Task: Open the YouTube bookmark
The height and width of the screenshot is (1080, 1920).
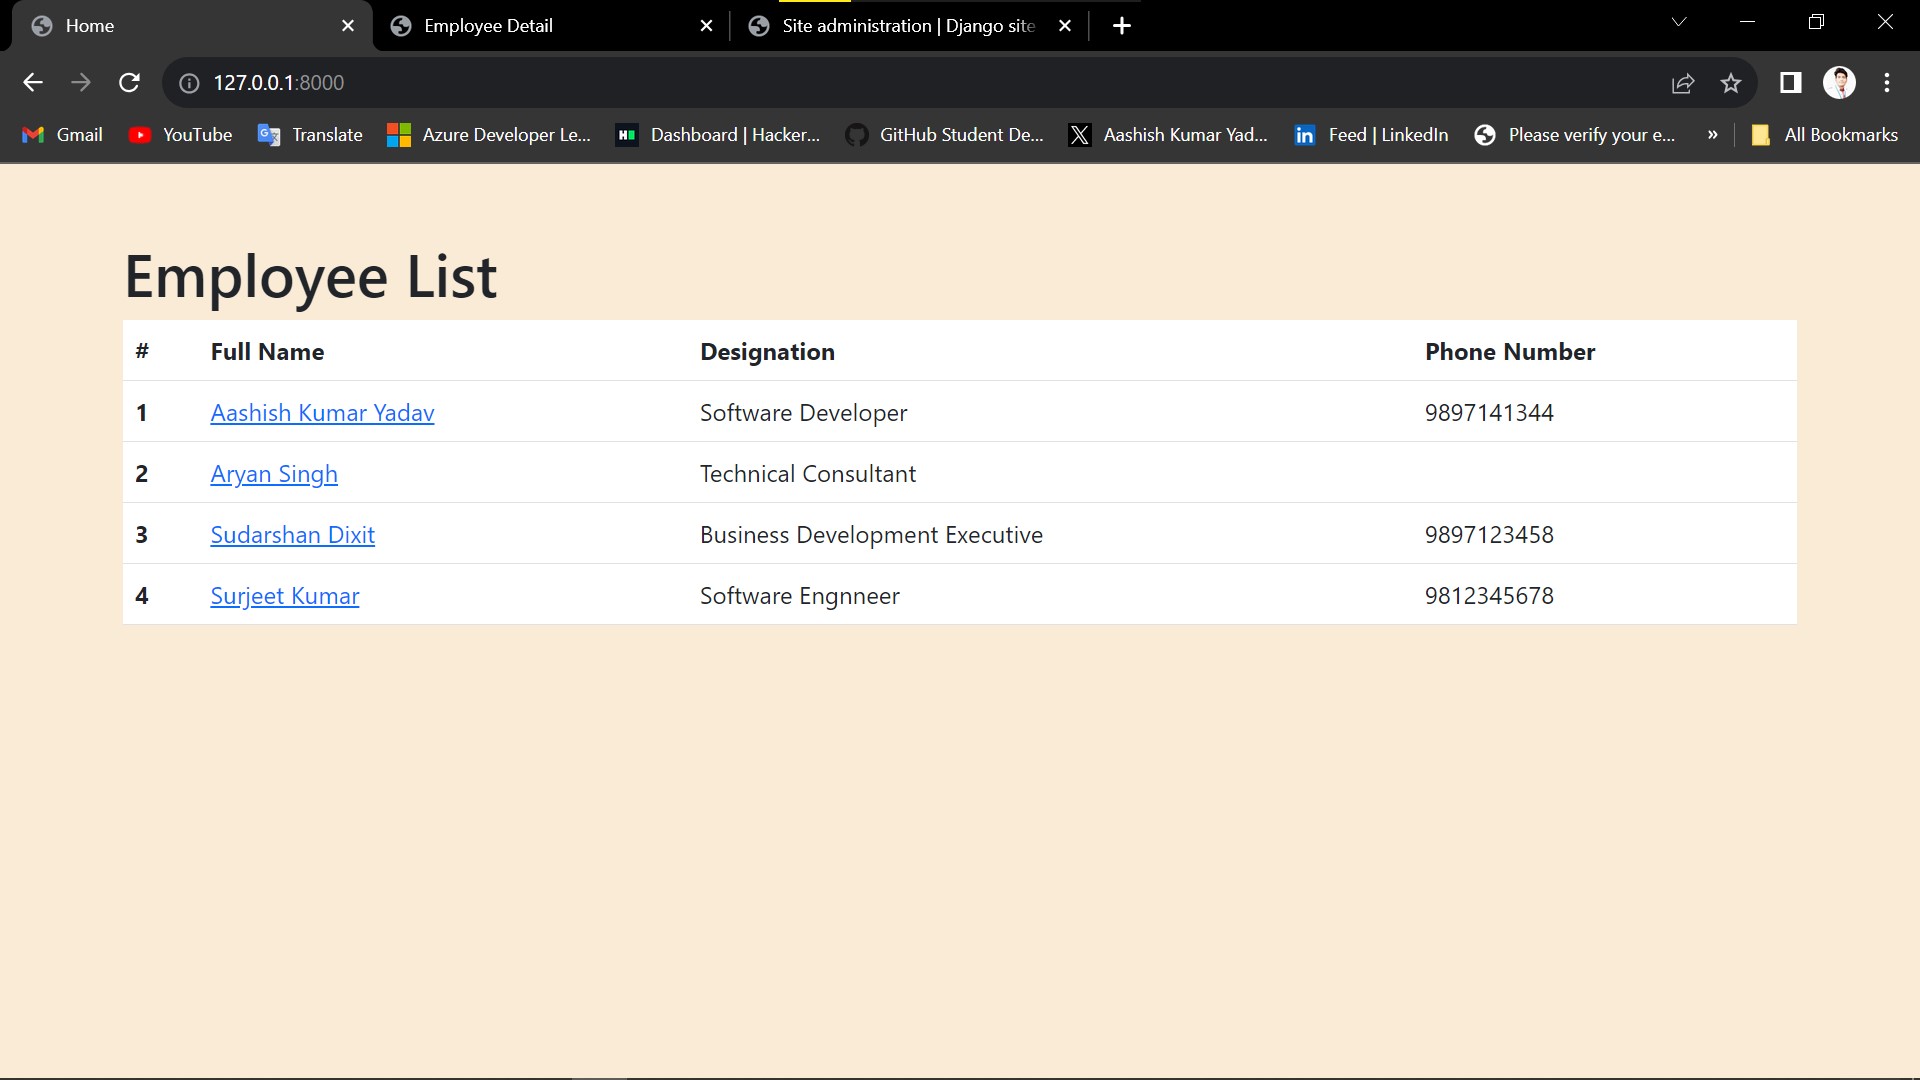Action: pyautogui.click(x=180, y=134)
